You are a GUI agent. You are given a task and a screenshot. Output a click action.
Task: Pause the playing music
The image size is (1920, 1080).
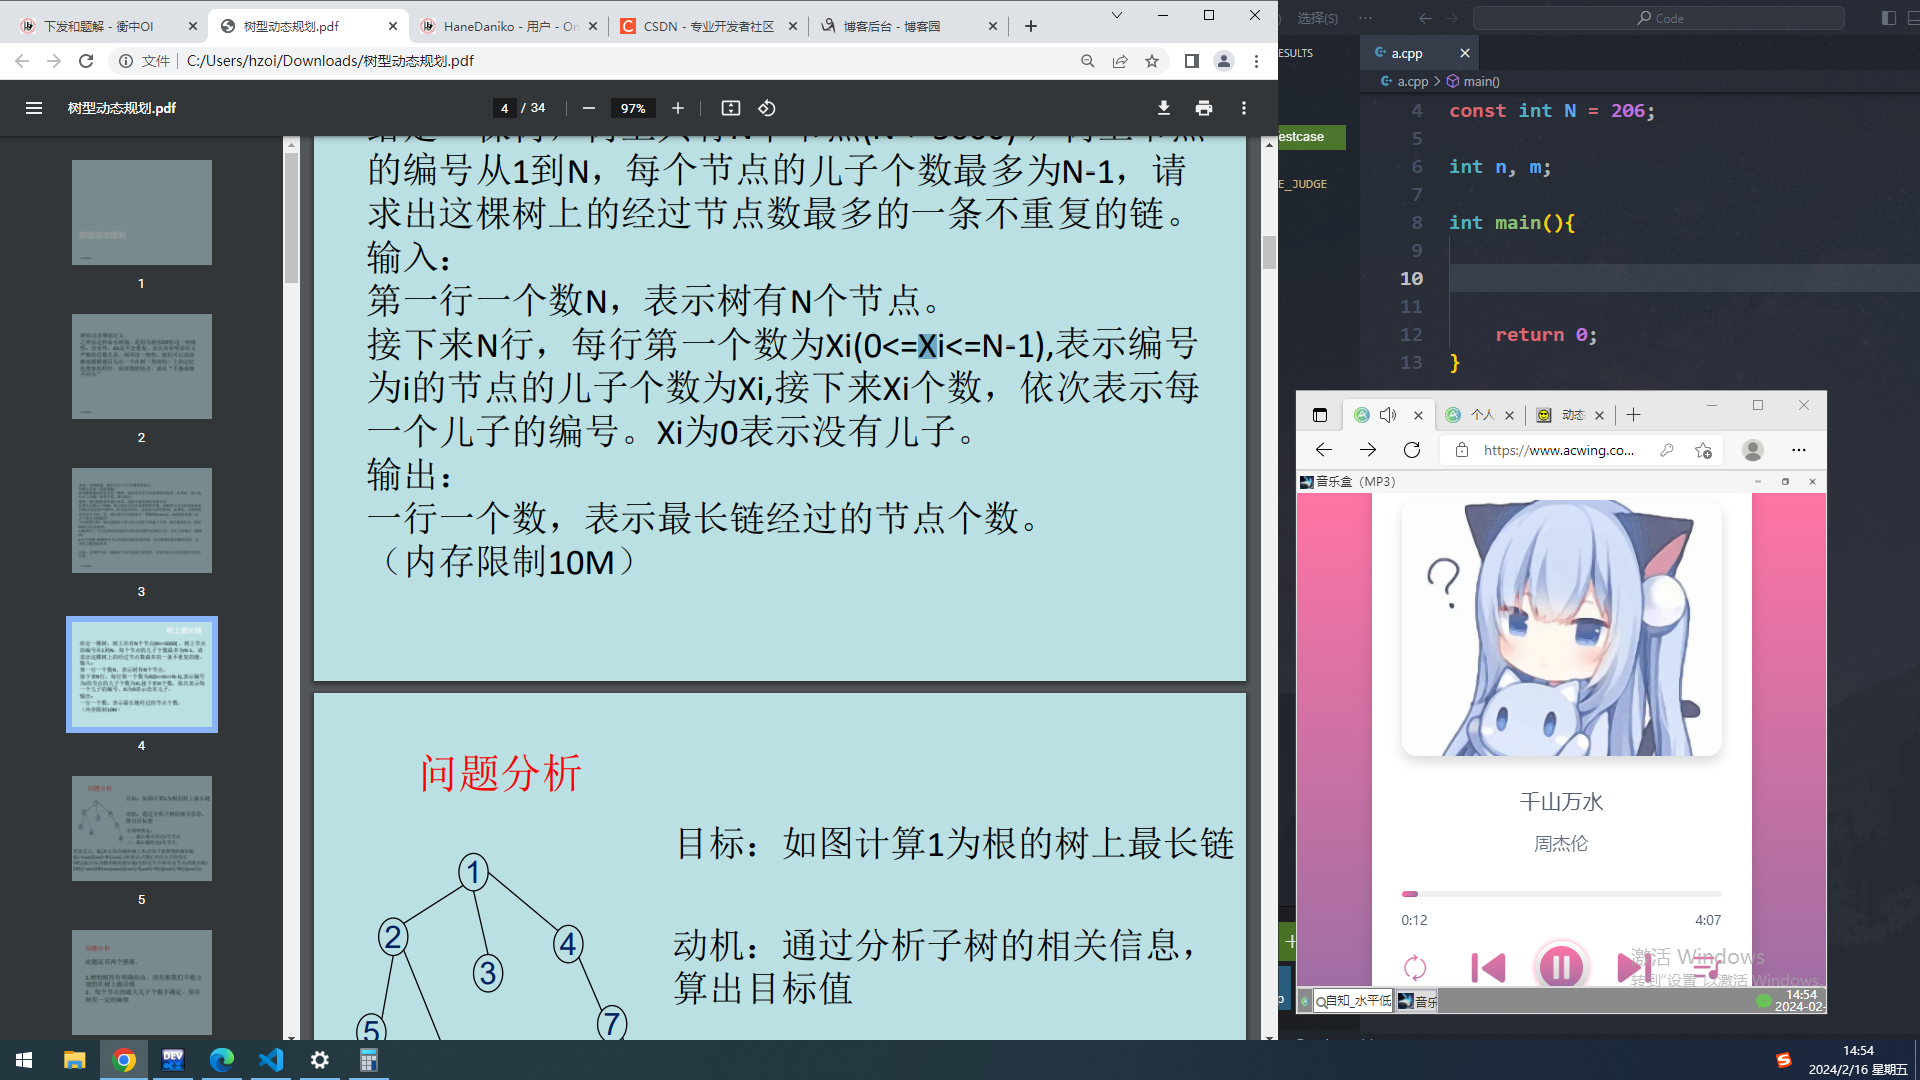[1560, 967]
